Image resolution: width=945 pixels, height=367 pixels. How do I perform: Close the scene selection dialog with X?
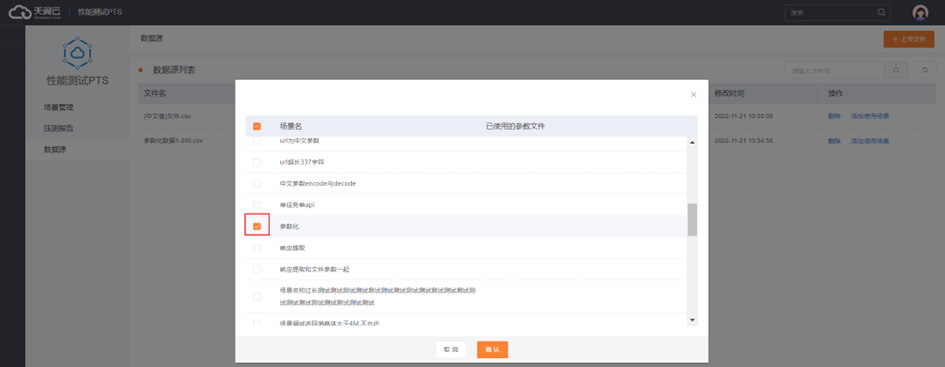coord(693,95)
